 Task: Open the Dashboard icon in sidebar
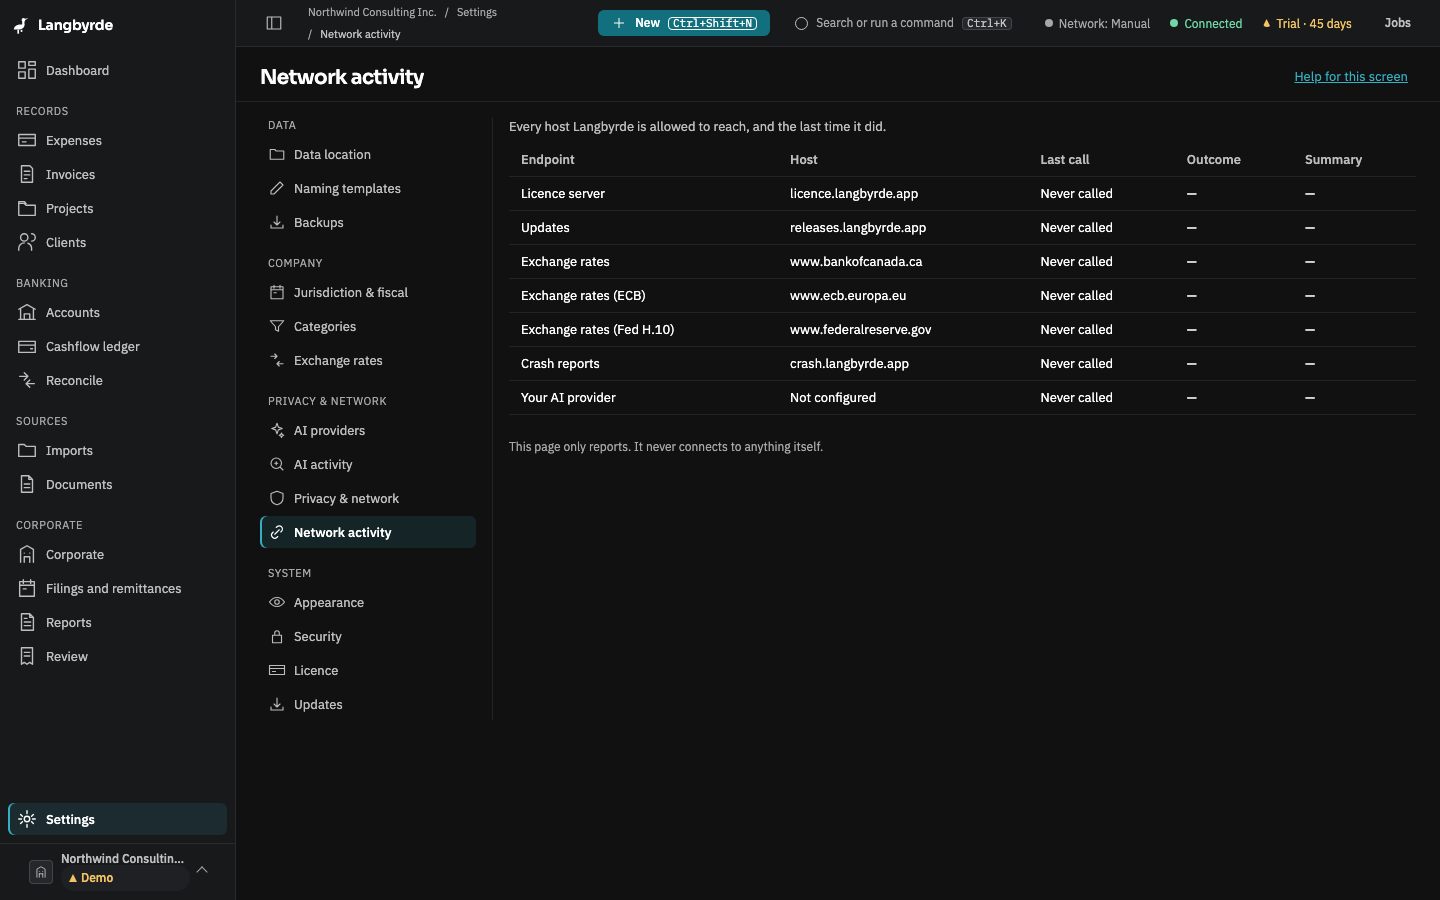tap(27, 70)
